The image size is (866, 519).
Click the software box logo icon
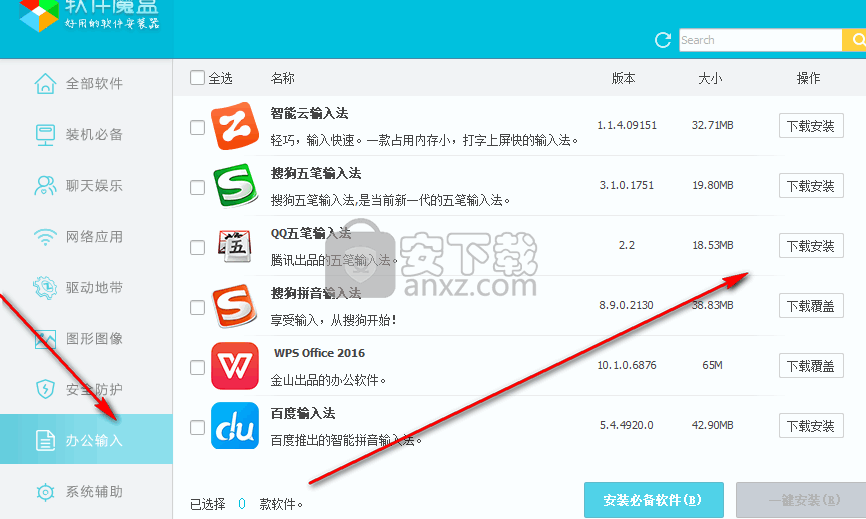coord(39,14)
